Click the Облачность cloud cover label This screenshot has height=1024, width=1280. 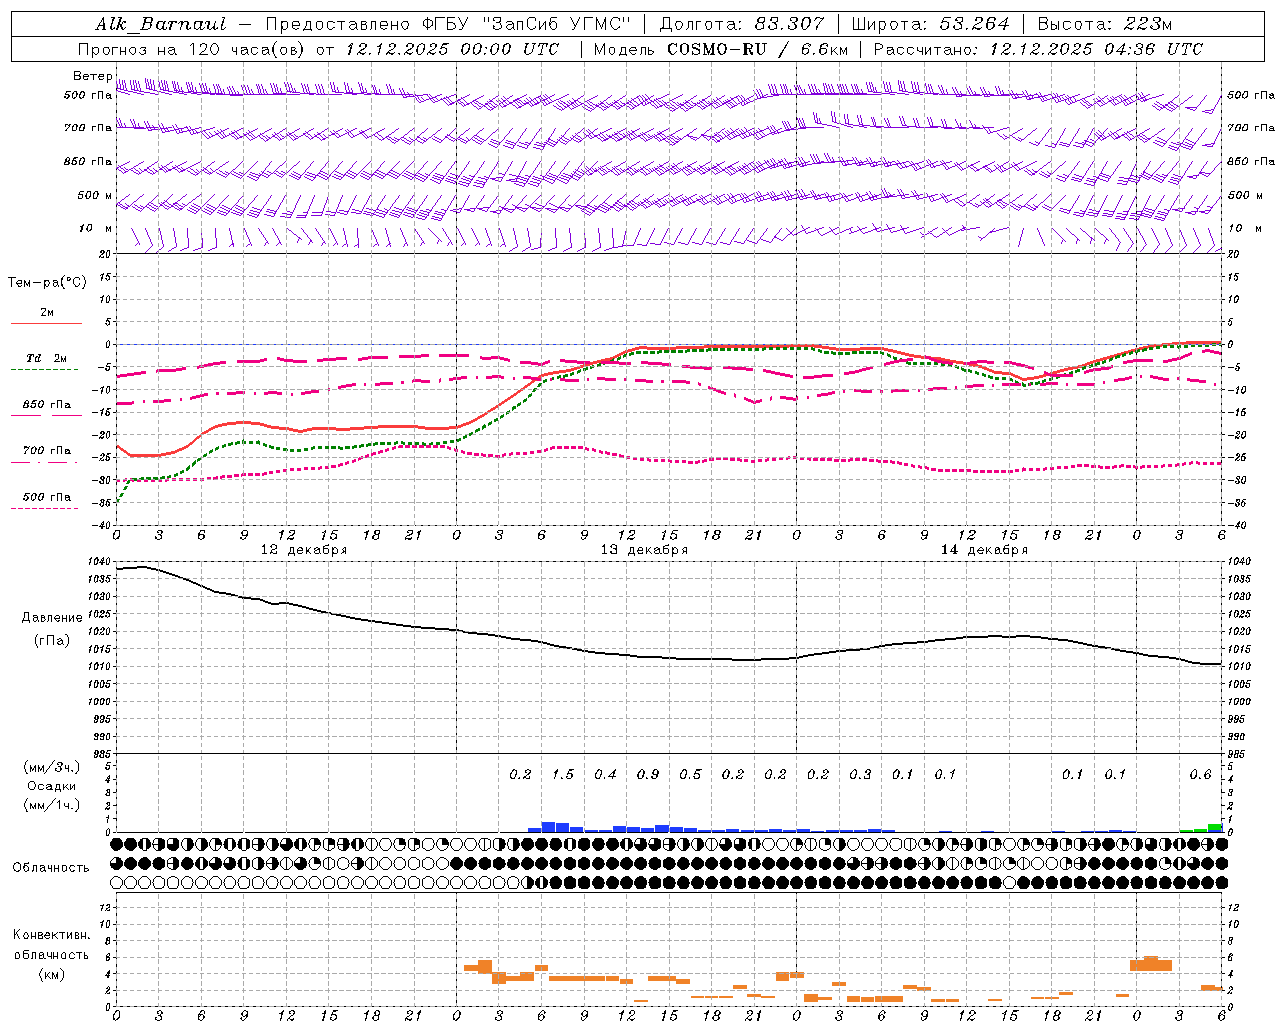coord(51,867)
